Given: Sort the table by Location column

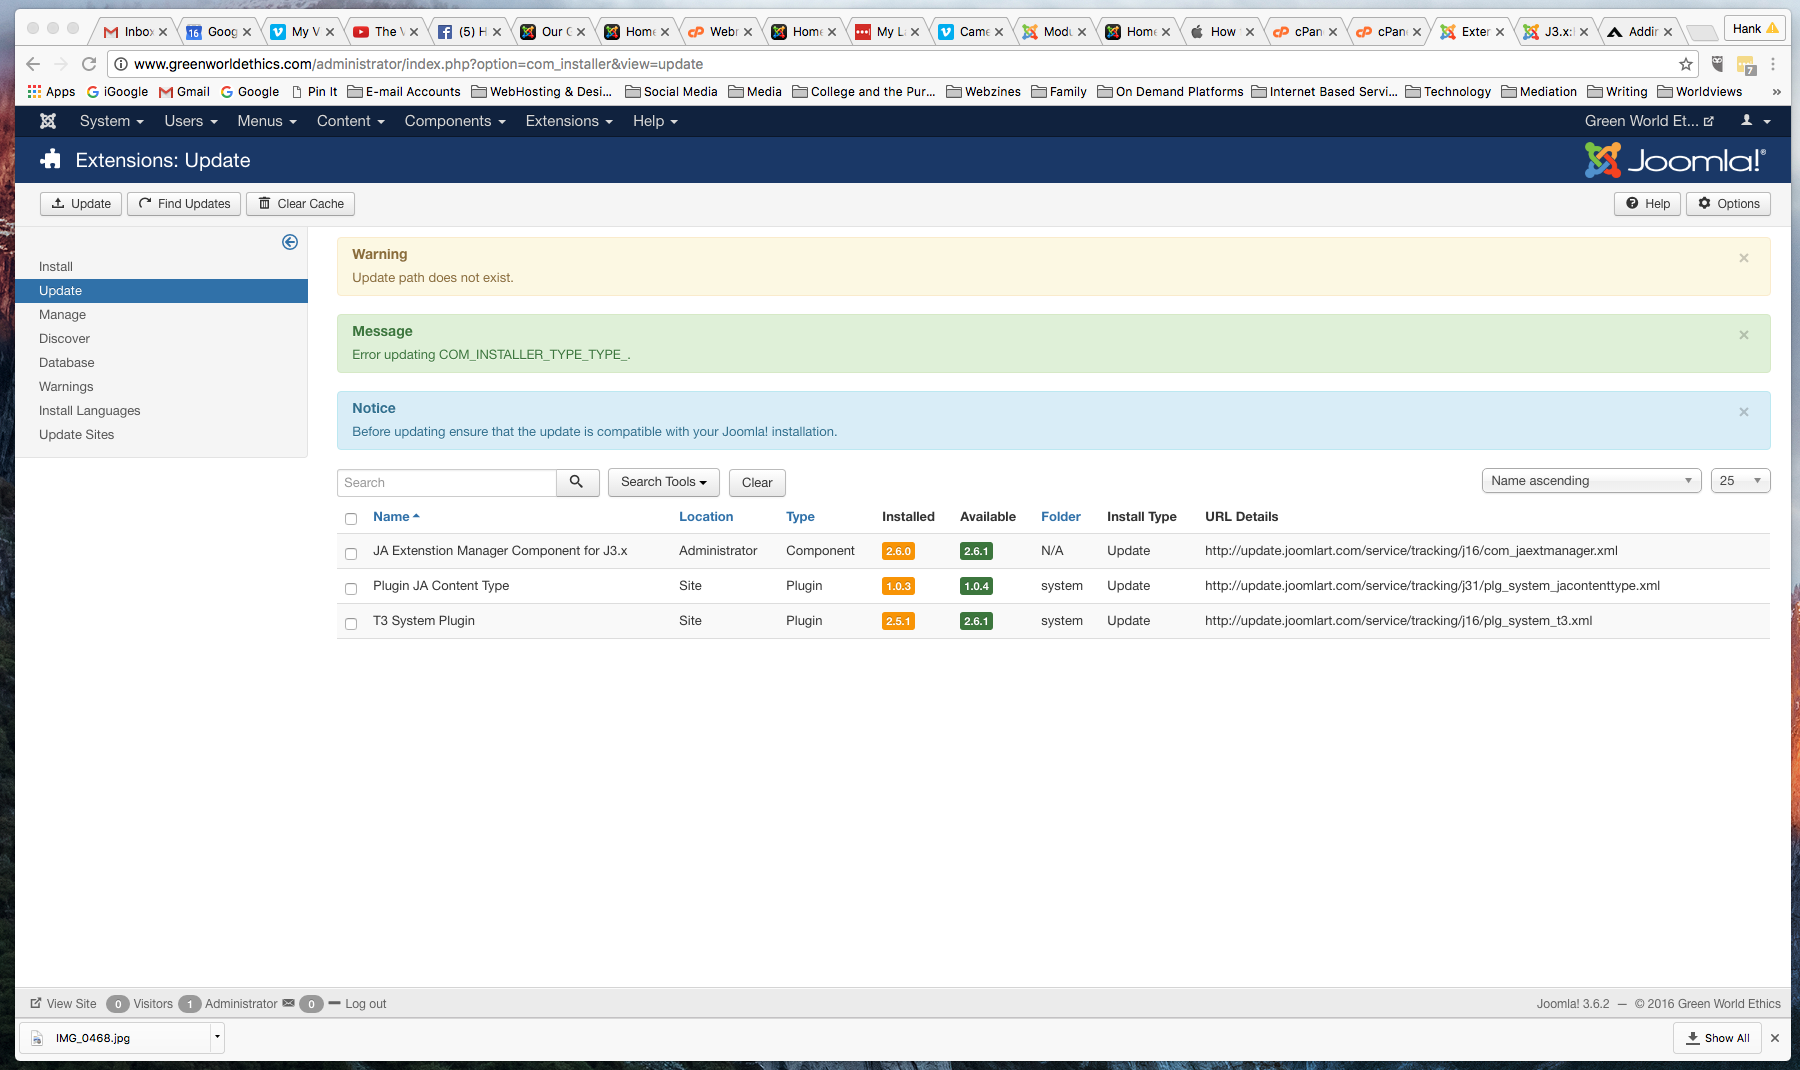Looking at the screenshot, I should [705, 517].
